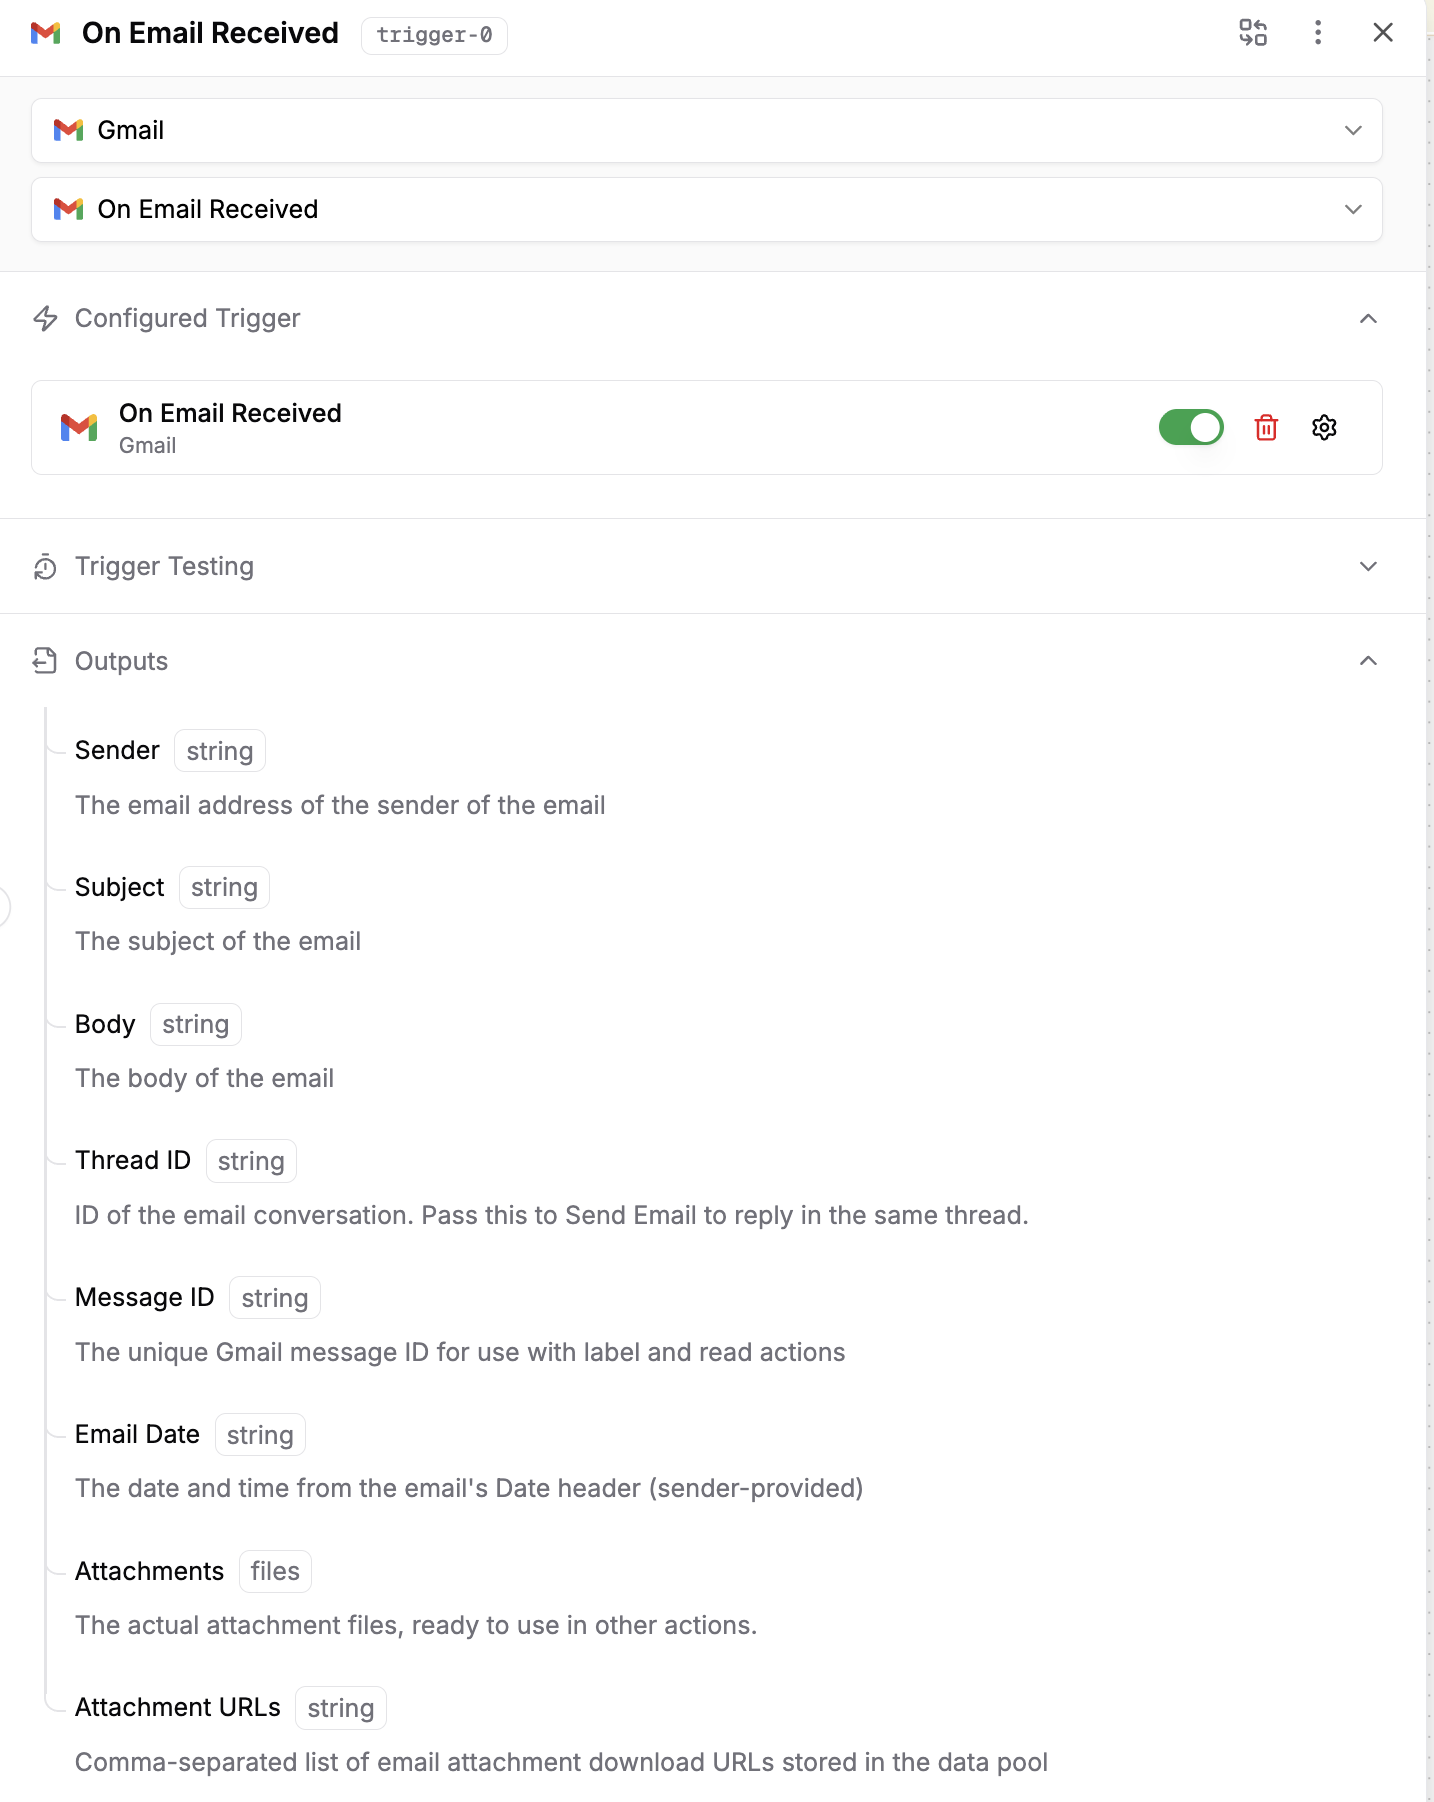Click the Trigger Testing clock icon

tap(45, 567)
